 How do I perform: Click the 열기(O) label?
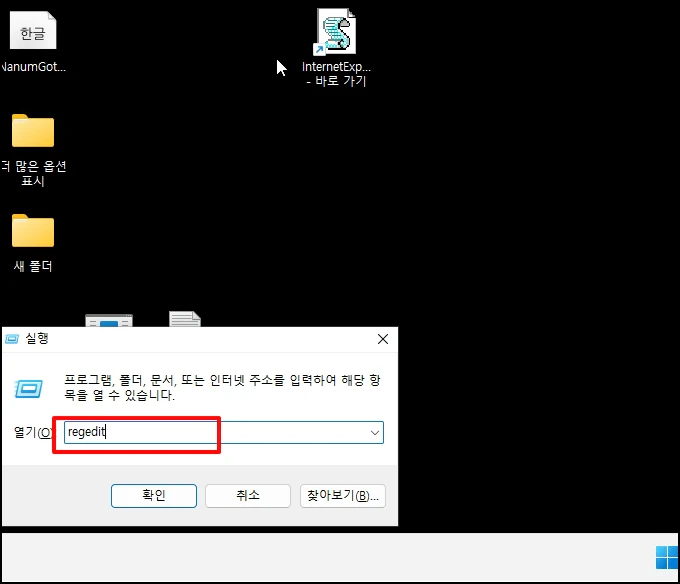coord(33,432)
